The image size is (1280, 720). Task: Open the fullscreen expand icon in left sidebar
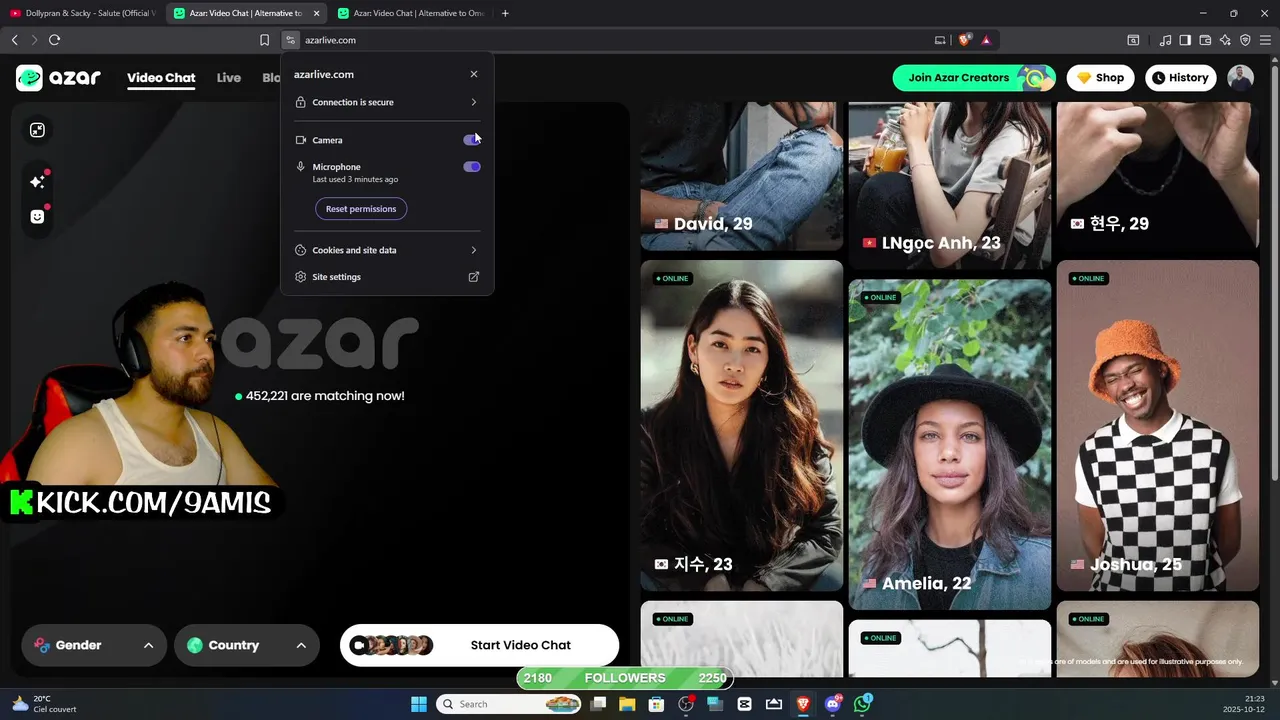click(37, 130)
